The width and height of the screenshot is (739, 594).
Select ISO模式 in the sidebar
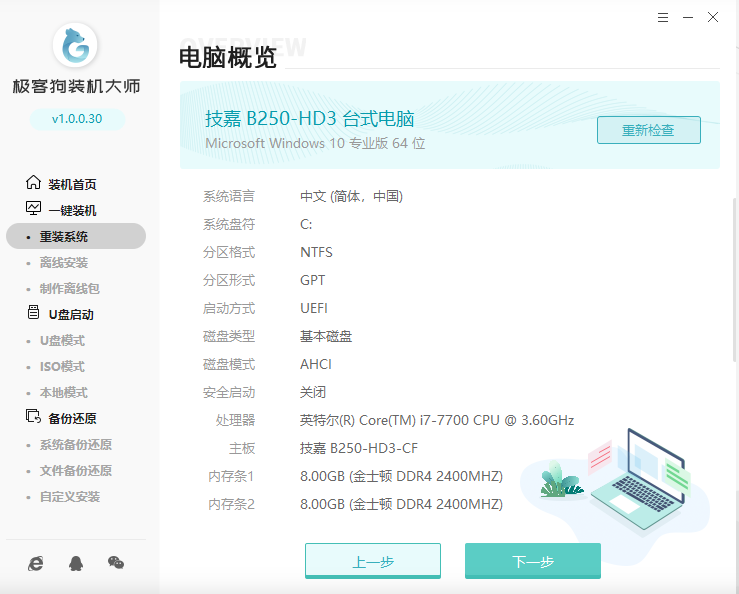click(62, 366)
